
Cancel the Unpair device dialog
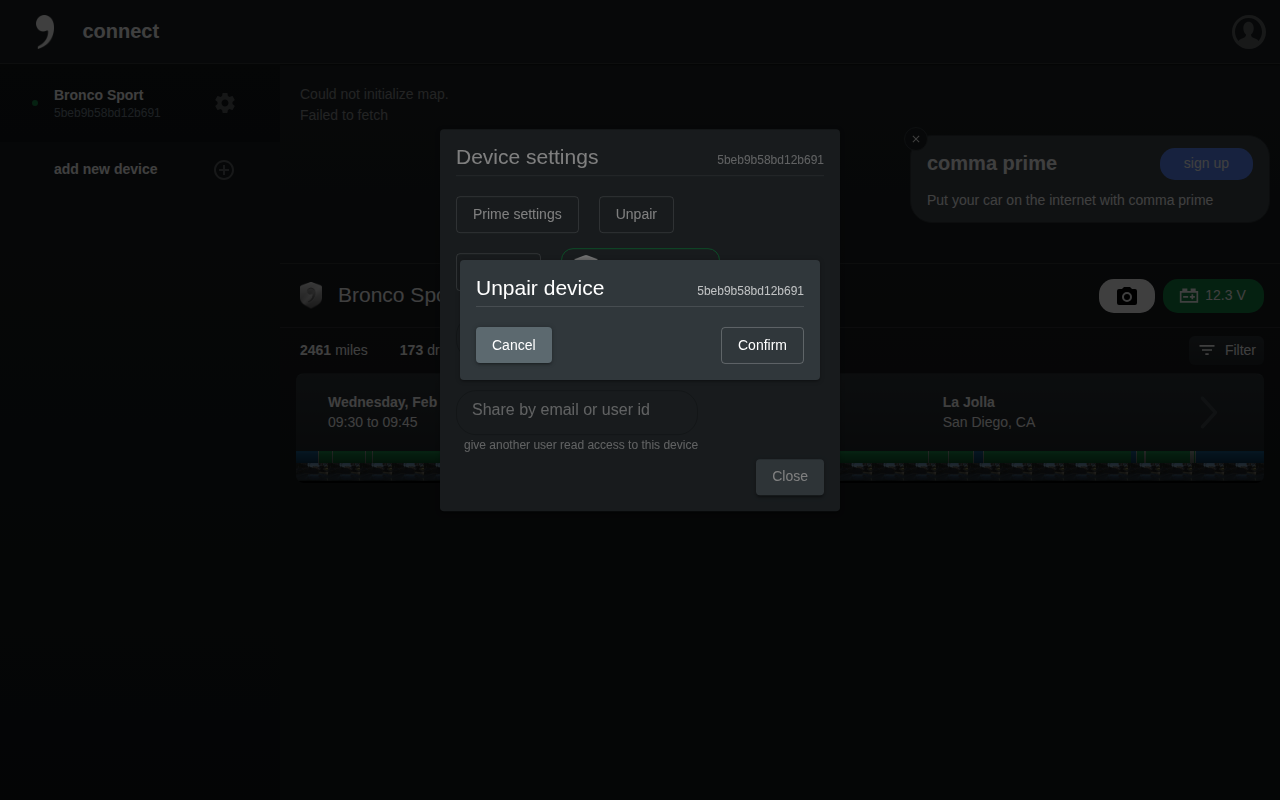click(x=514, y=345)
